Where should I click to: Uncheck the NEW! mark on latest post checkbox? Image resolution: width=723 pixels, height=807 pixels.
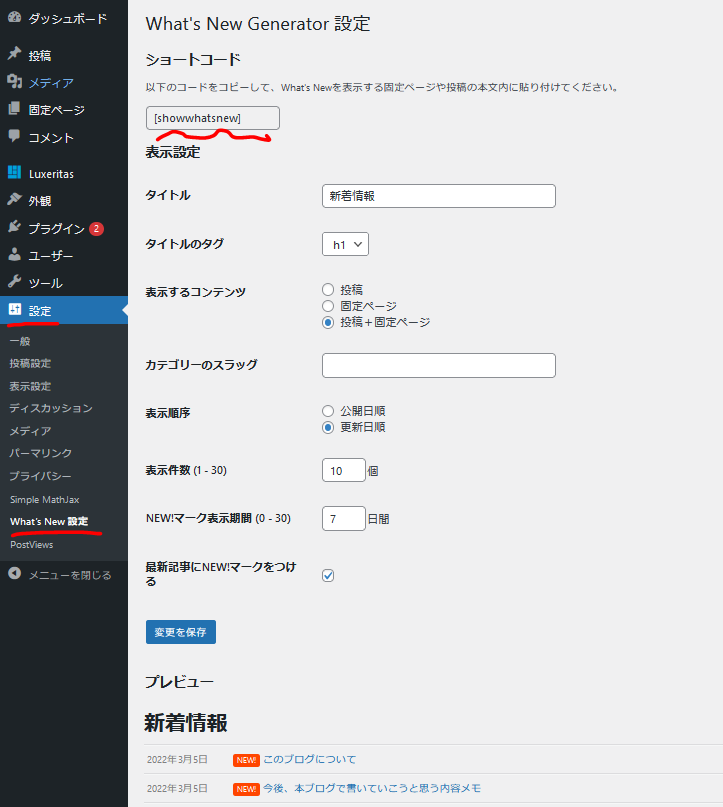coord(328,575)
